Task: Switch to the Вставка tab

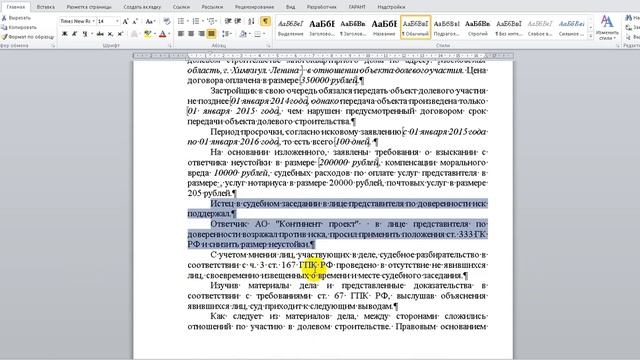Action: pyautogui.click(x=45, y=7)
